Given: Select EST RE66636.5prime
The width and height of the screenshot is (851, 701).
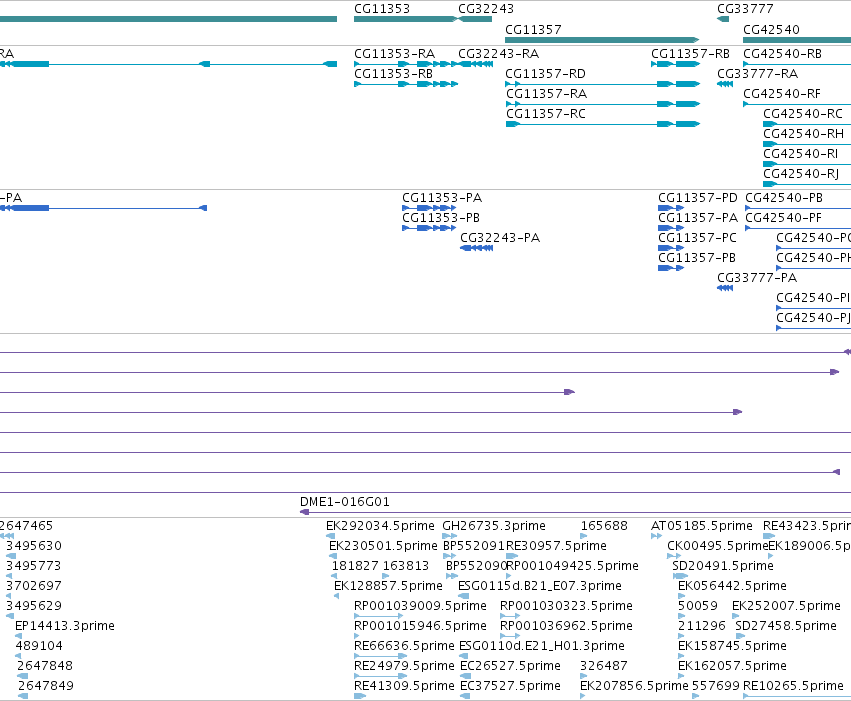Looking at the screenshot, I should 380,656.
